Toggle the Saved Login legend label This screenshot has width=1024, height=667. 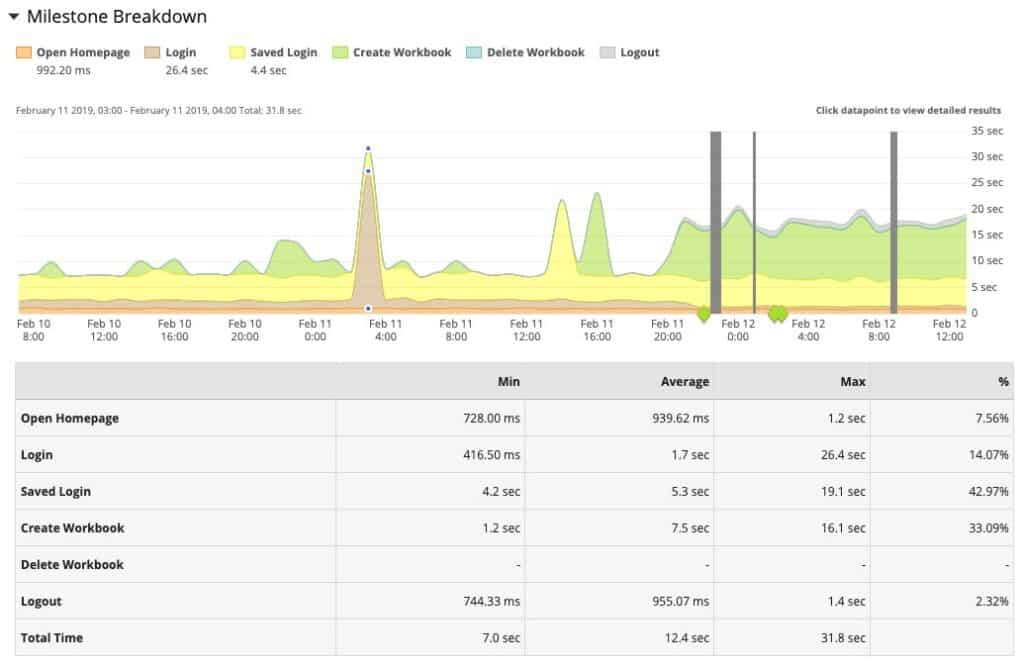point(283,52)
